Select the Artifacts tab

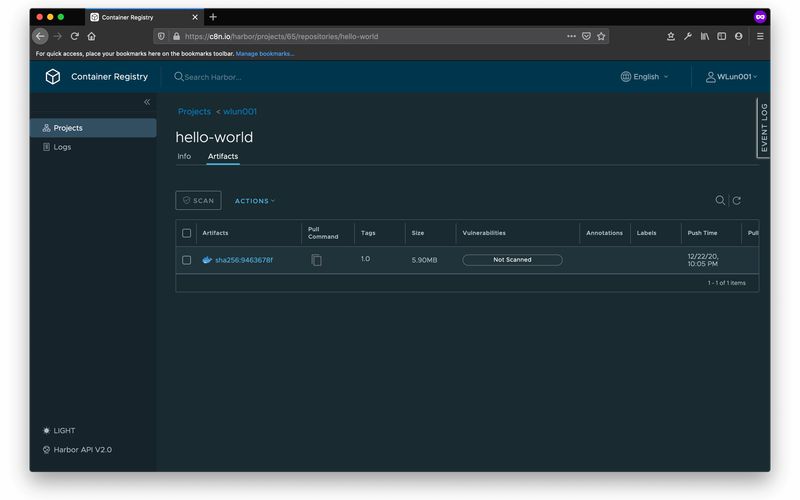coord(223,156)
